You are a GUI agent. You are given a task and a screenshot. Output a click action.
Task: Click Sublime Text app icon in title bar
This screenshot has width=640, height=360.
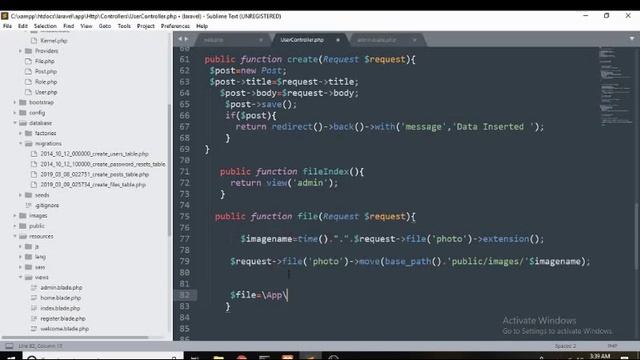[4, 16]
